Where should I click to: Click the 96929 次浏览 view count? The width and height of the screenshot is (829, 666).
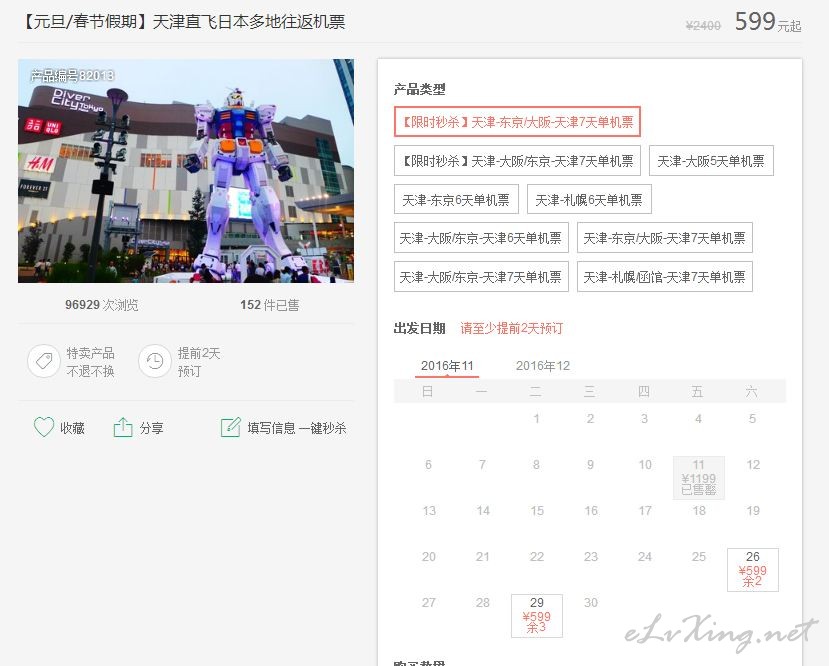(x=102, y=305)
